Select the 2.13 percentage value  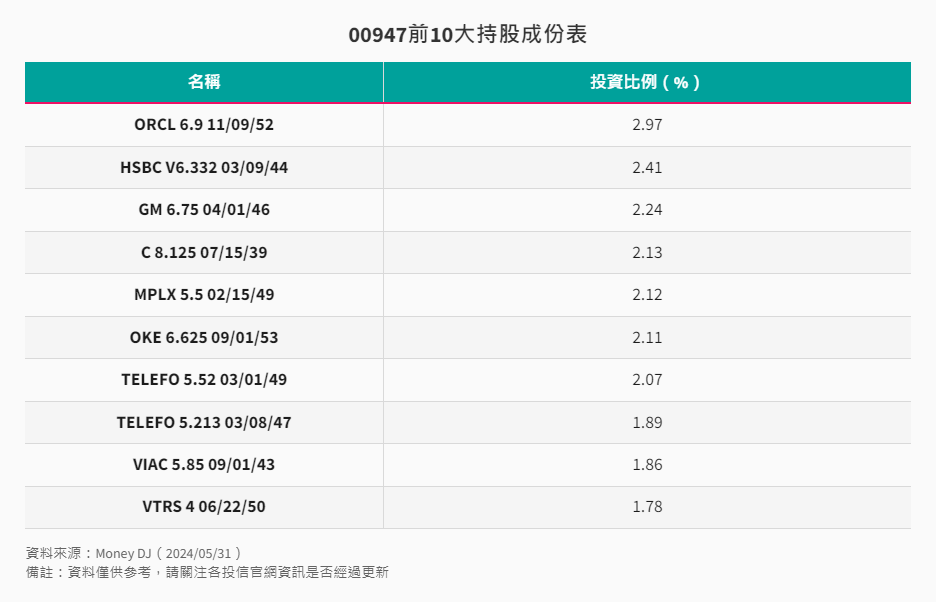[647, 253]
